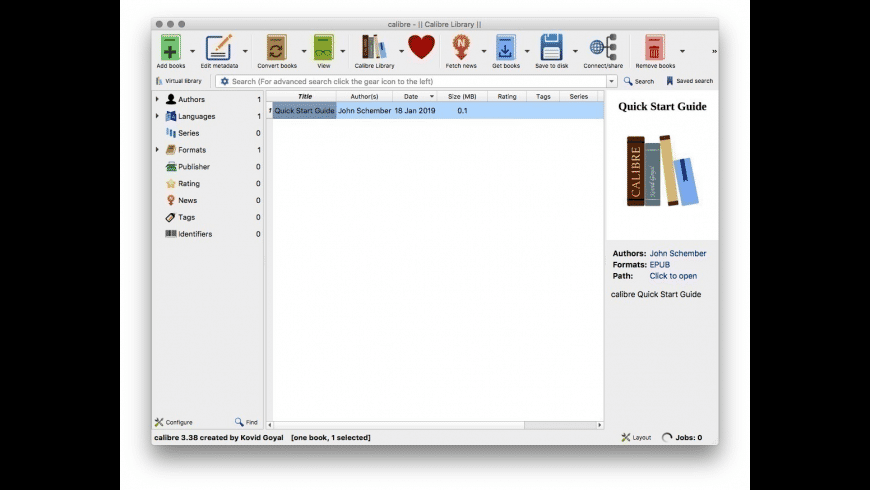Click the Search button
The height and width of the screenshot is (490, 870).
point(639,81)
